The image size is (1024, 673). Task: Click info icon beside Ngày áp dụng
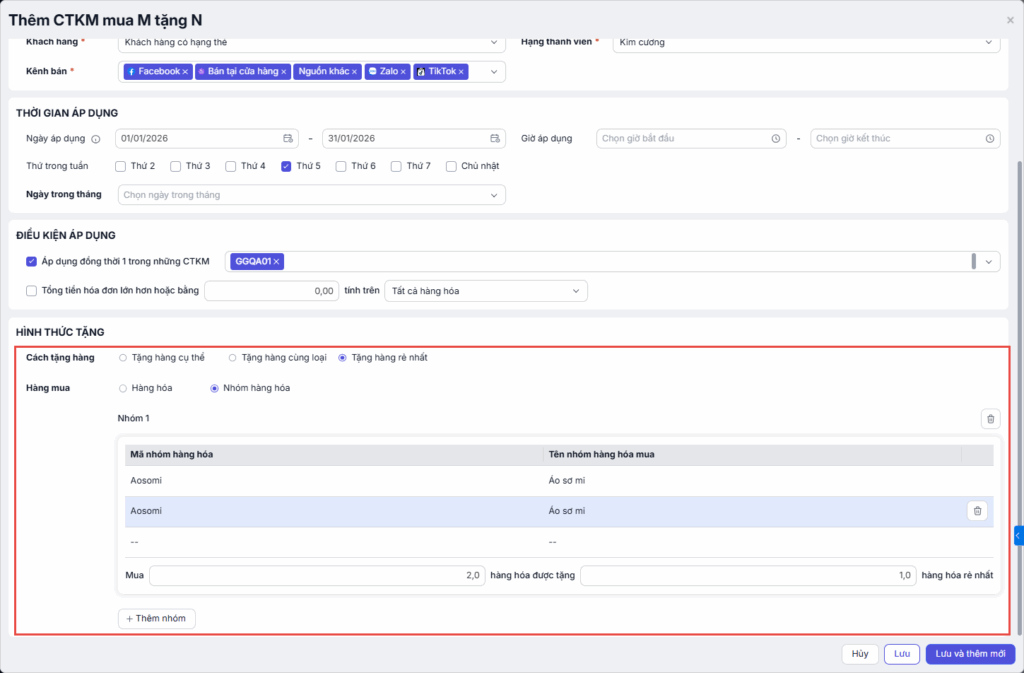(96, 139)
